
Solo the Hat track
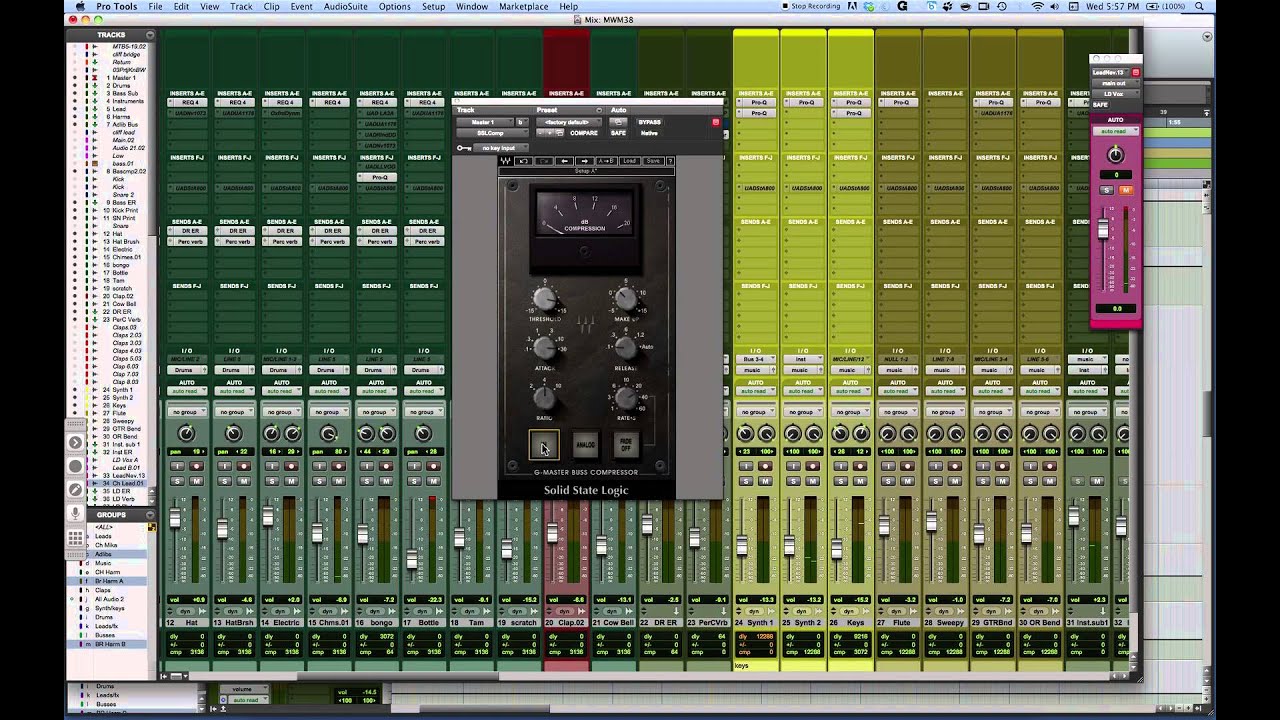[x=177, y=481]
